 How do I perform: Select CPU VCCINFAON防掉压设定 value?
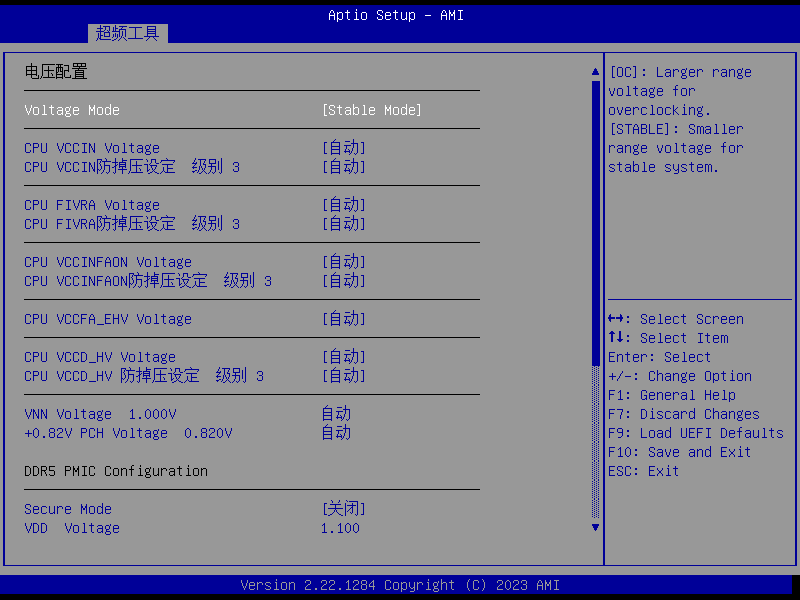click(343, 281)
